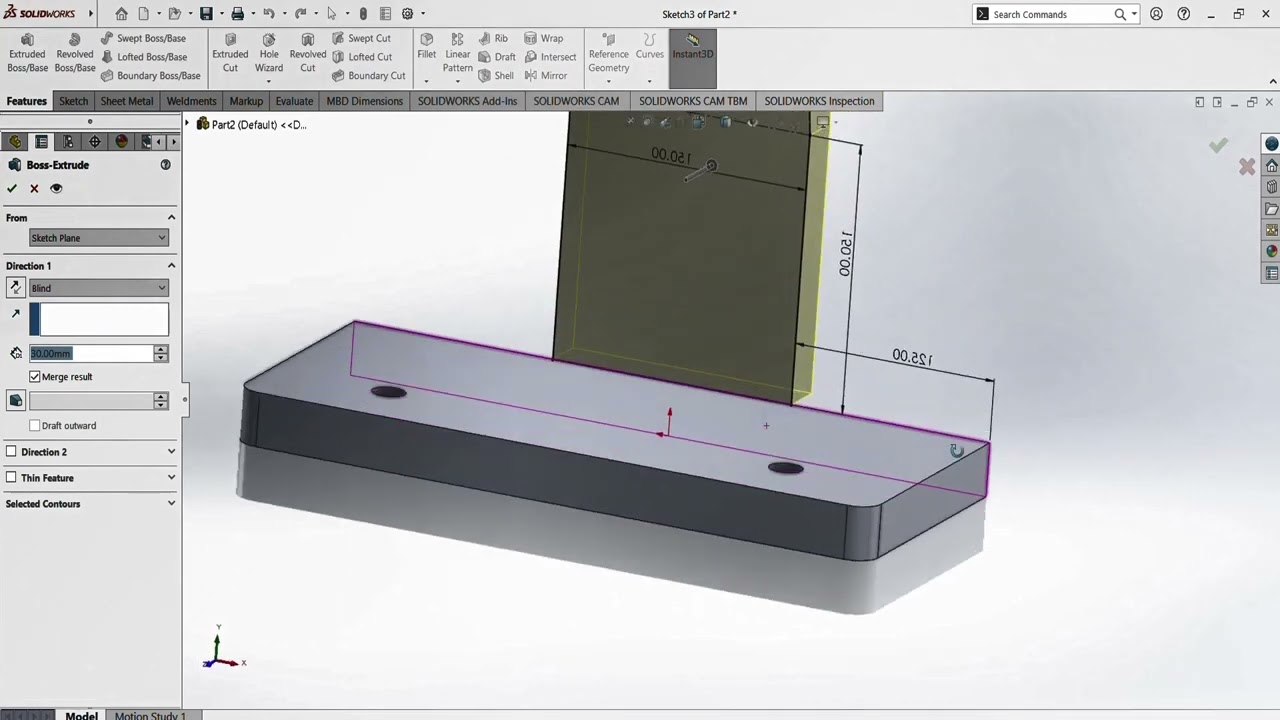The image size is (1280, 720).
Task: Click the depth spinner arrows
Action: [x=160, y=353]
